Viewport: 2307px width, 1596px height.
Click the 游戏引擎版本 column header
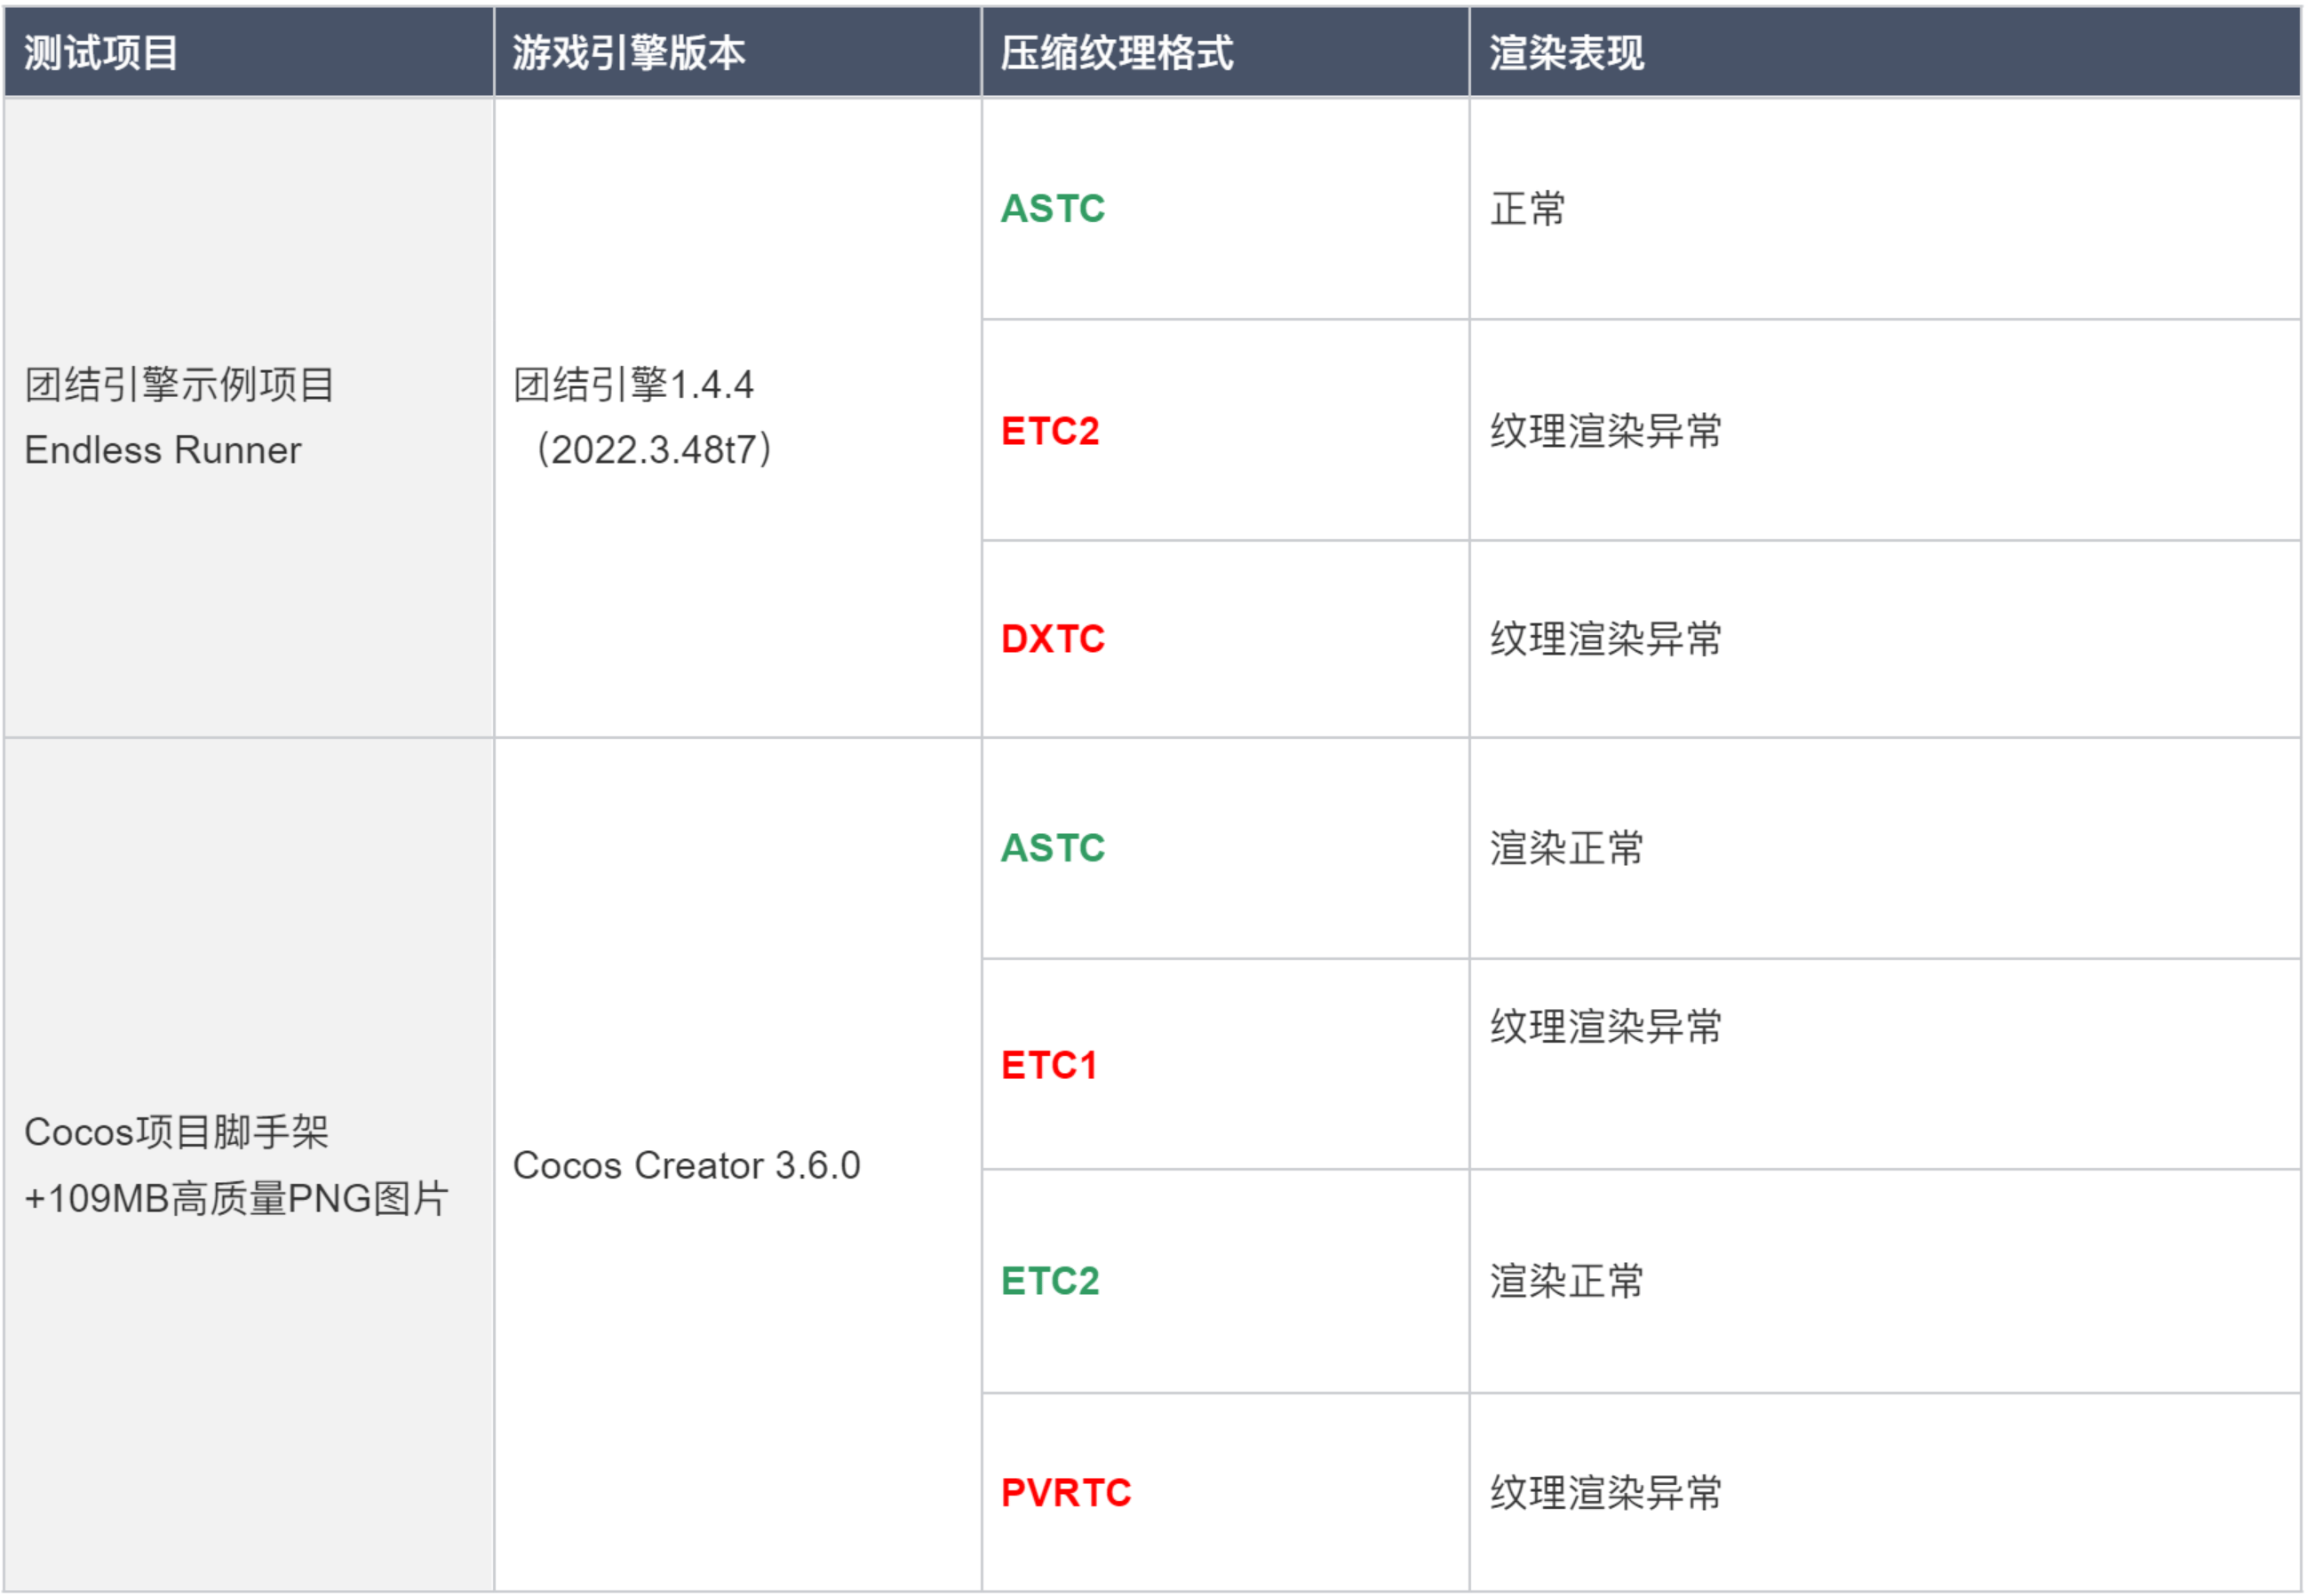pyautogui.click(x=628, y=52)
